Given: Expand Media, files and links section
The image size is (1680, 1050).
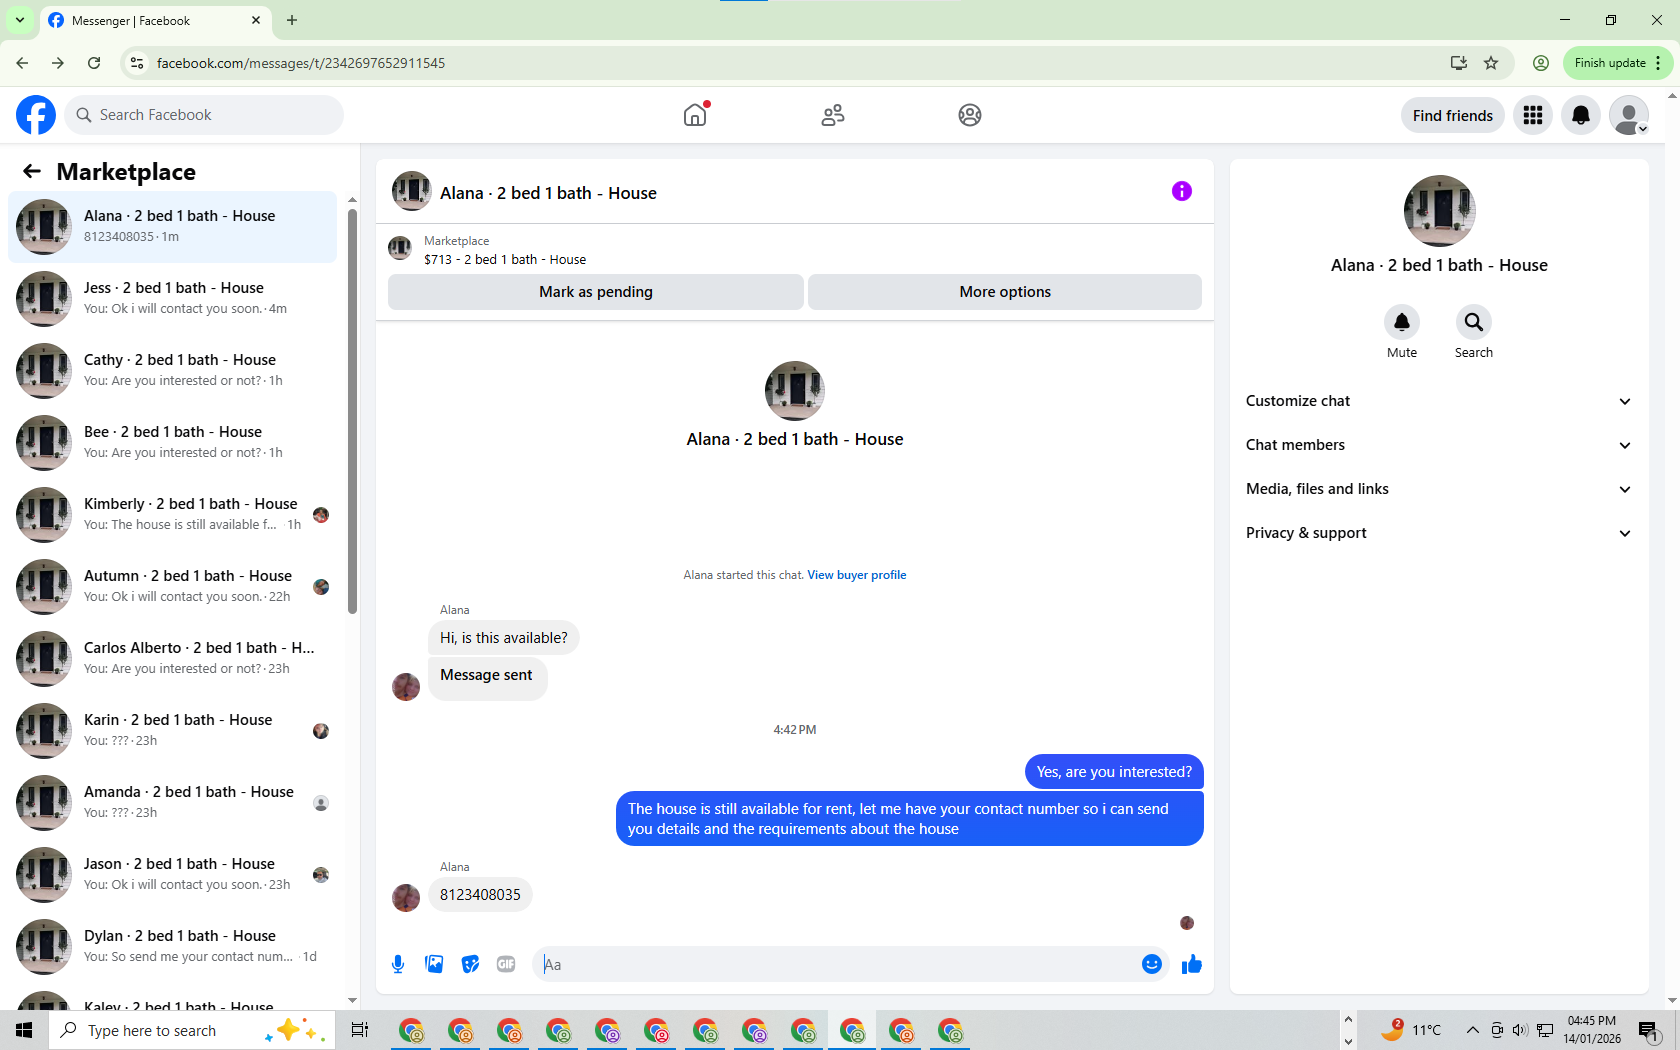Looking at the screenshot, I should click(x=1439, y=489).
